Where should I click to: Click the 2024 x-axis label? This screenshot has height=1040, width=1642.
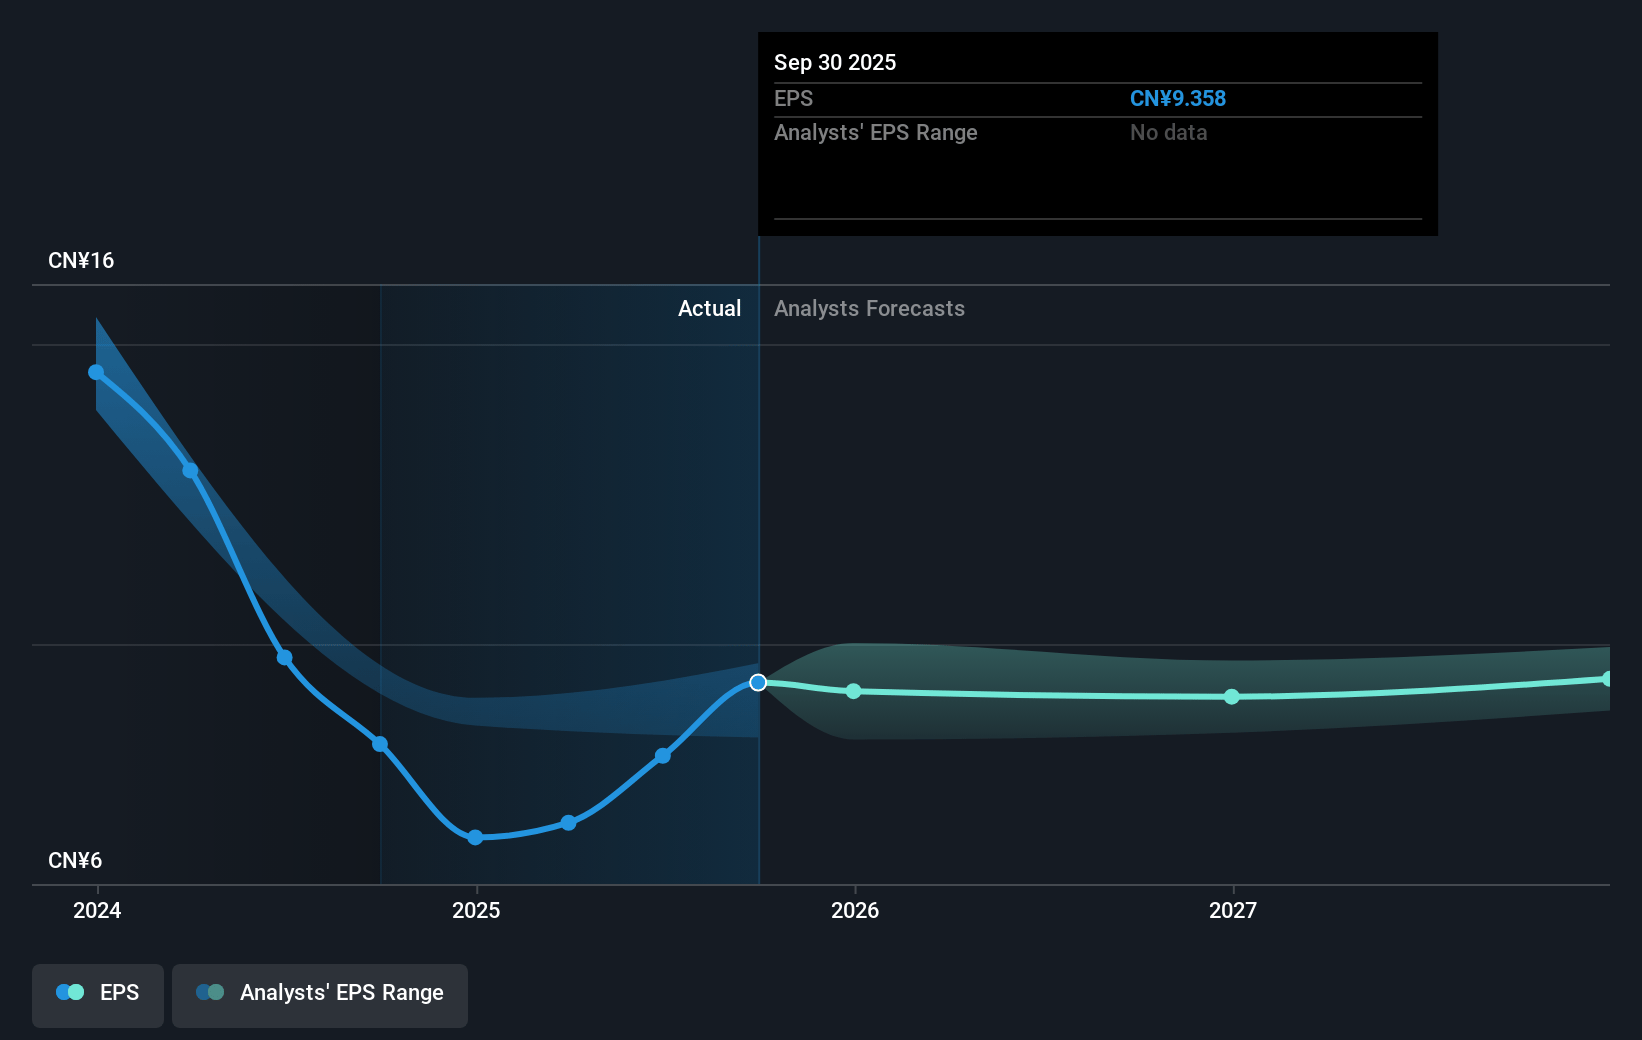(x=97, y=910)
